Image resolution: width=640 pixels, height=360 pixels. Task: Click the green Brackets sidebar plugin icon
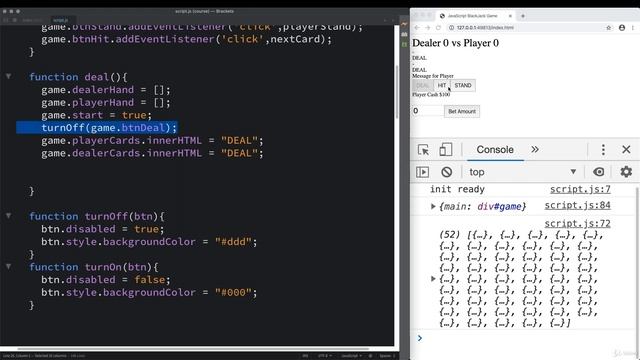(x=404, y=44)
